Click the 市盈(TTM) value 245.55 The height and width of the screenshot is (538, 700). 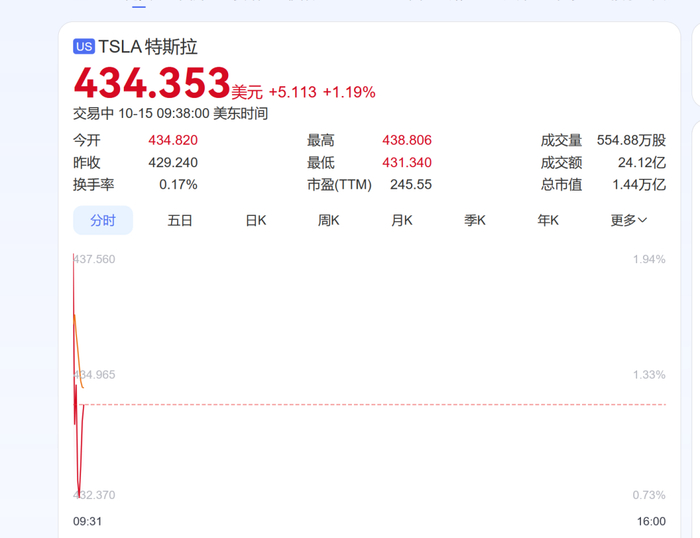[411, 184]
